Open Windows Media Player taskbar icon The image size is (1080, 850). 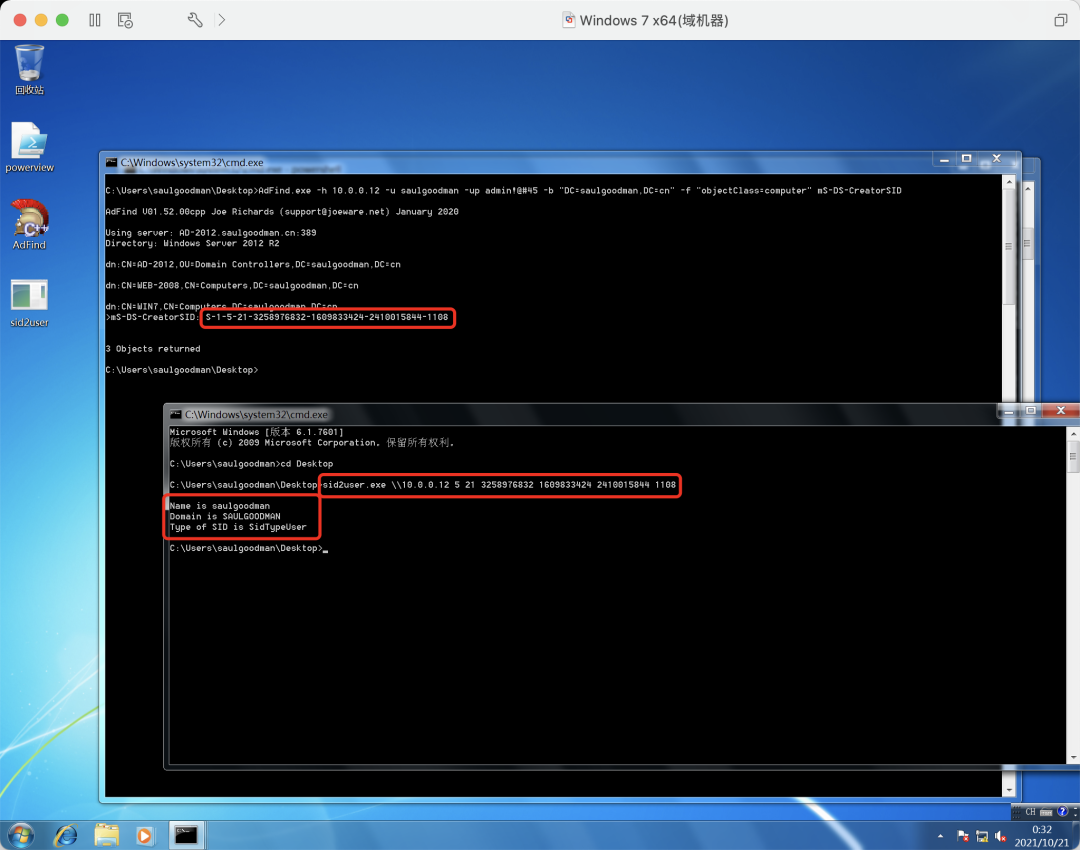(x=145, y=836)
